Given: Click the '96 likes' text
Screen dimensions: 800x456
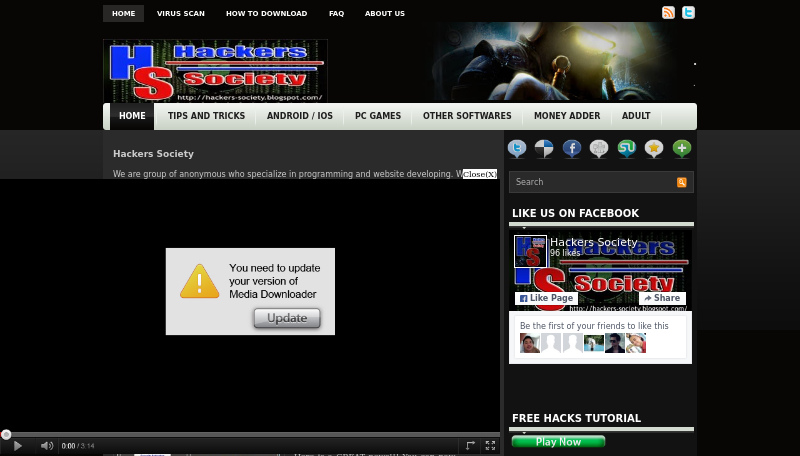Looking at the screenshot, I should 565,253.
